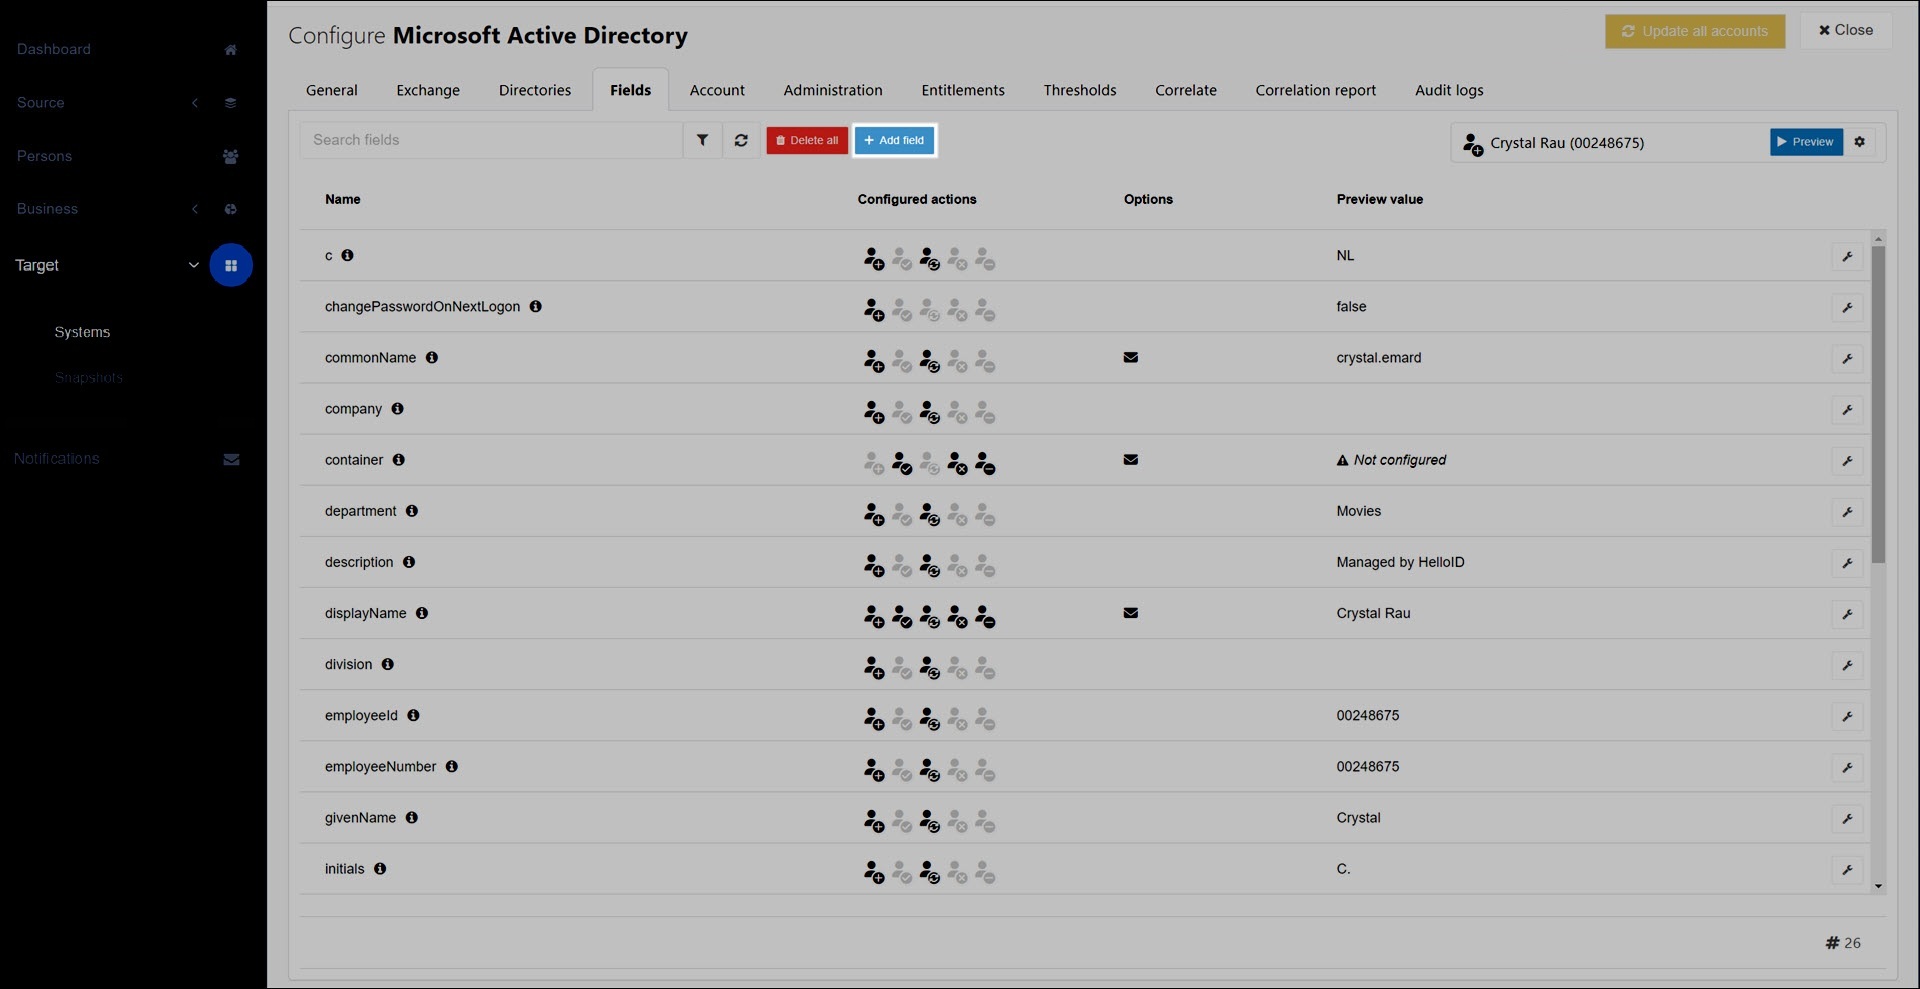Click into the Search fields input
Screen dimensions: 1920x989
[491, 140]
